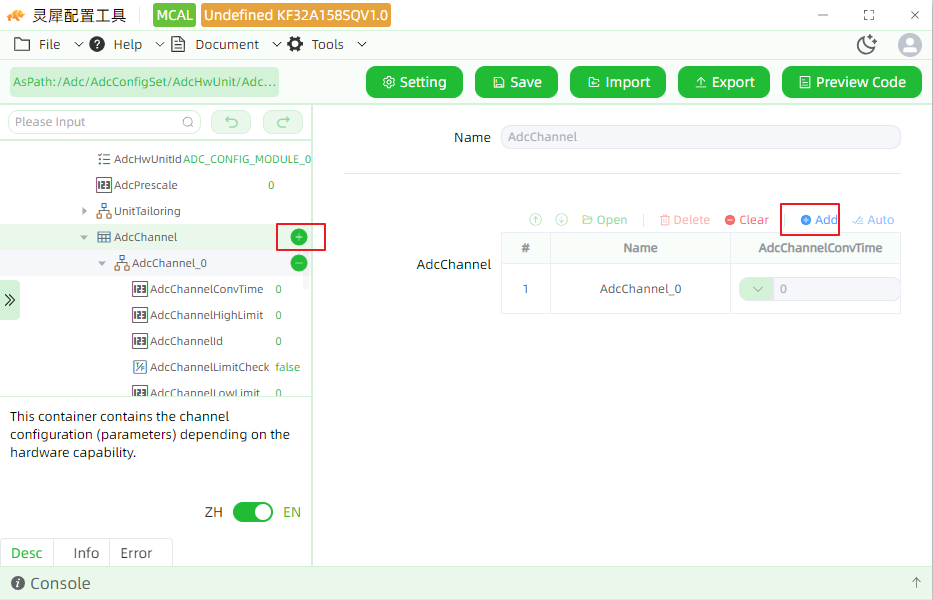The height and width of the screenshot is (600, 933).
Task: Remove AdcChannel_0 with the green minus icon
Action: (x=299, y=262)
